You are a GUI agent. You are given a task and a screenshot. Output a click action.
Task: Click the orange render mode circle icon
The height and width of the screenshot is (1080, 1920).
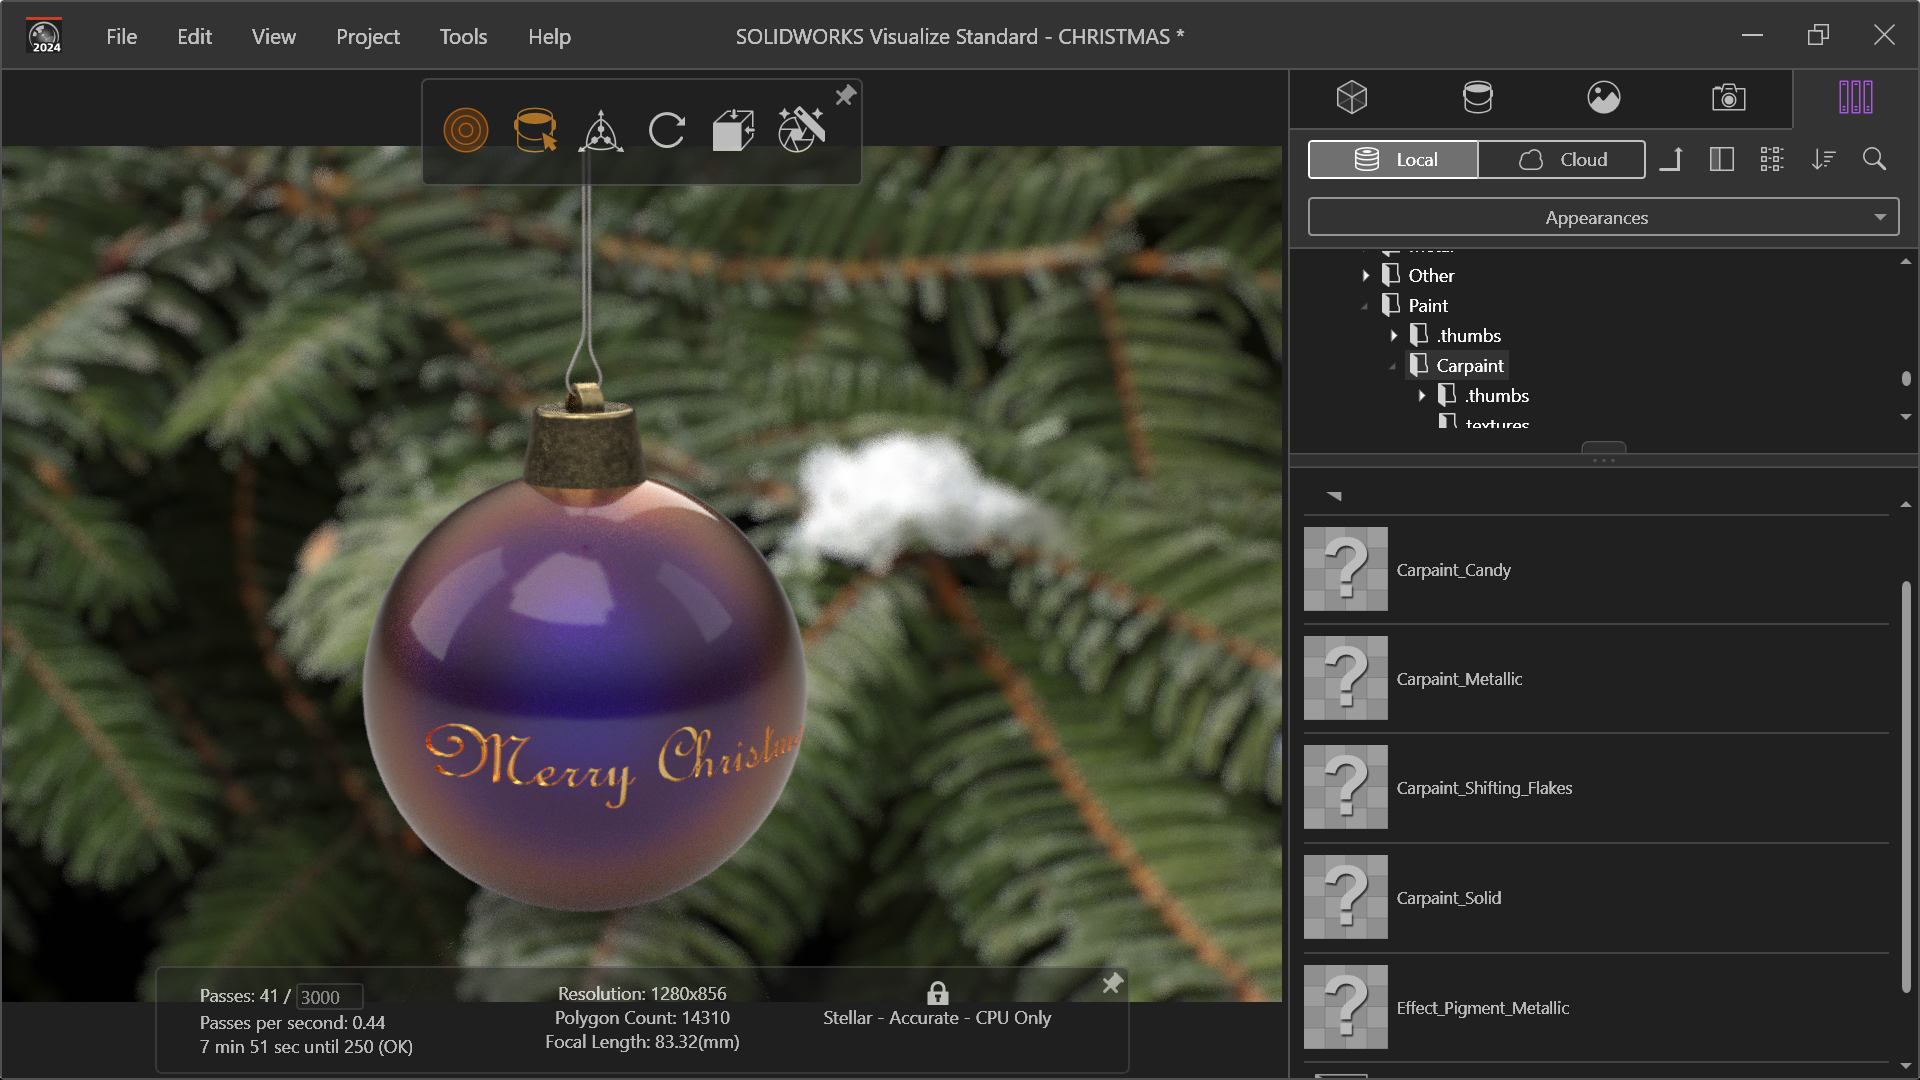tap(466, 130)
